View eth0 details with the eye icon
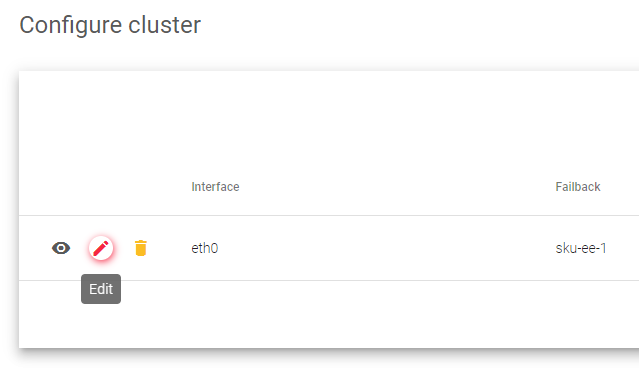This screenshot has width=639, height=368. 61,248
